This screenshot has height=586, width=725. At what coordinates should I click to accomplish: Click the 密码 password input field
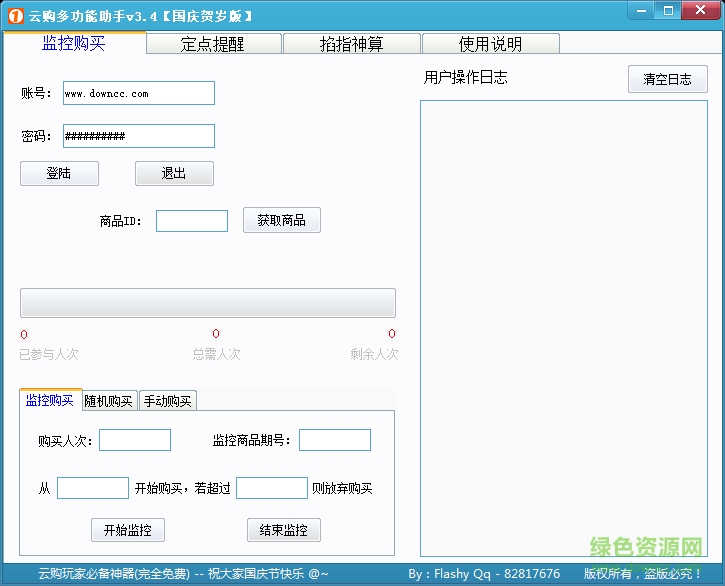click(x=139, y=136)
